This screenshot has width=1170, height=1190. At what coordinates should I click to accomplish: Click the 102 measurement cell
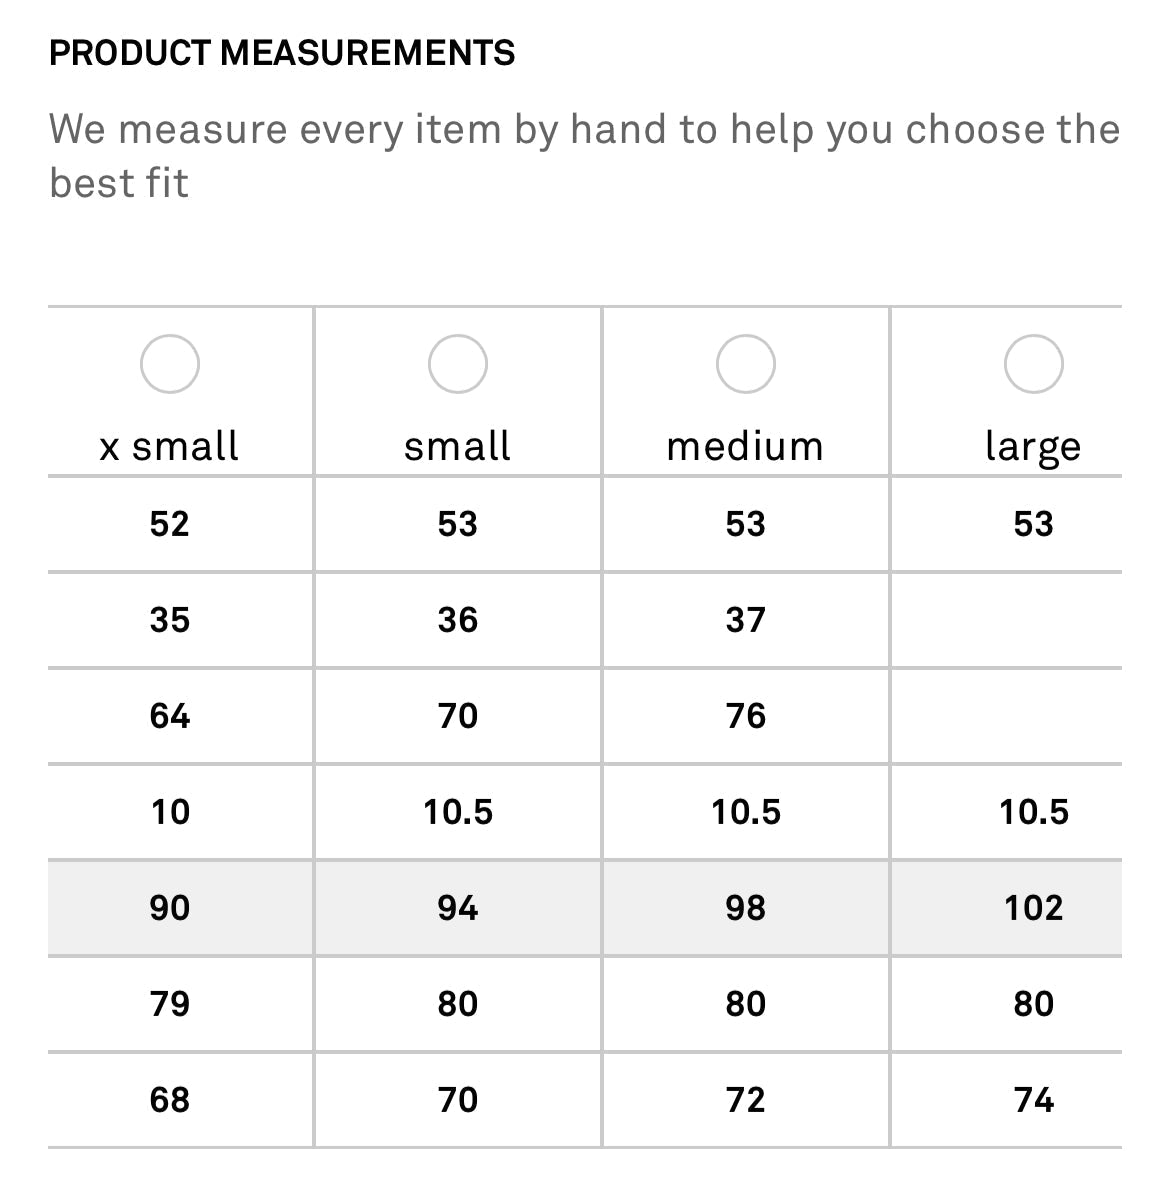1034,908
